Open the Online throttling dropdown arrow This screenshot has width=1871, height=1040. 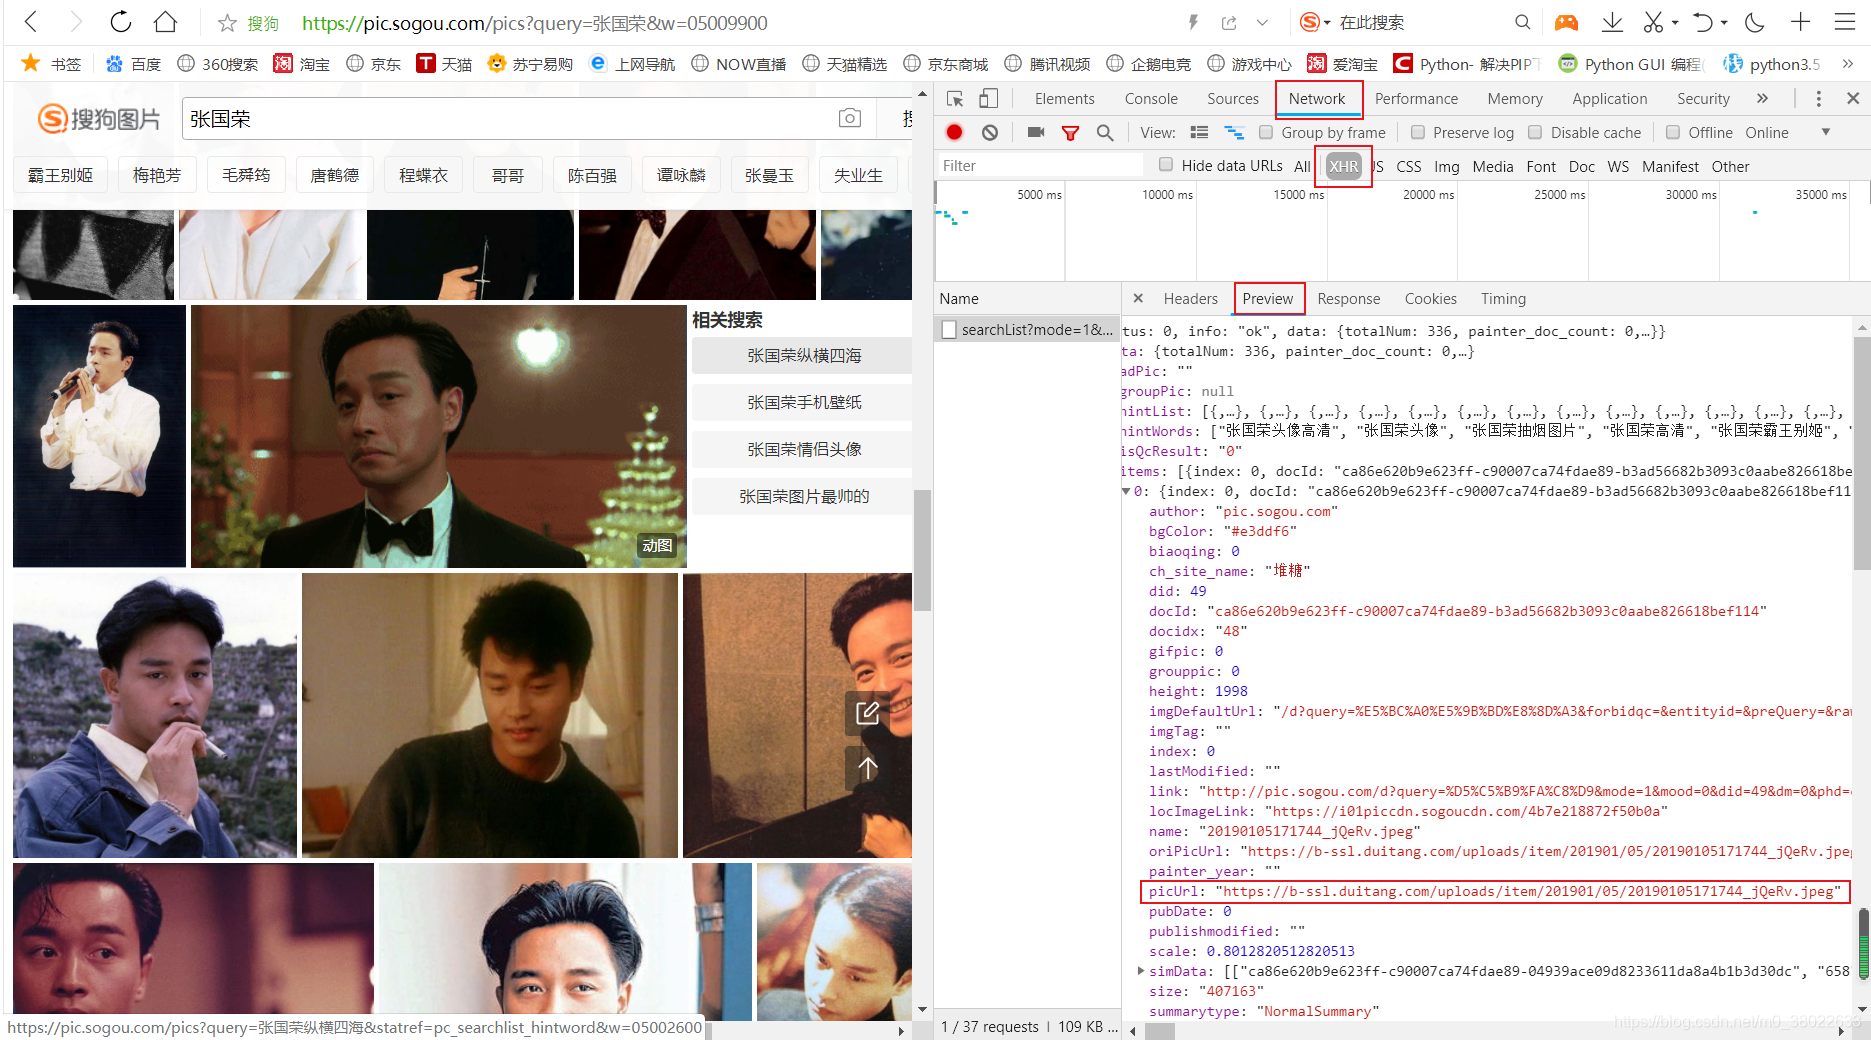[1826, 132]
